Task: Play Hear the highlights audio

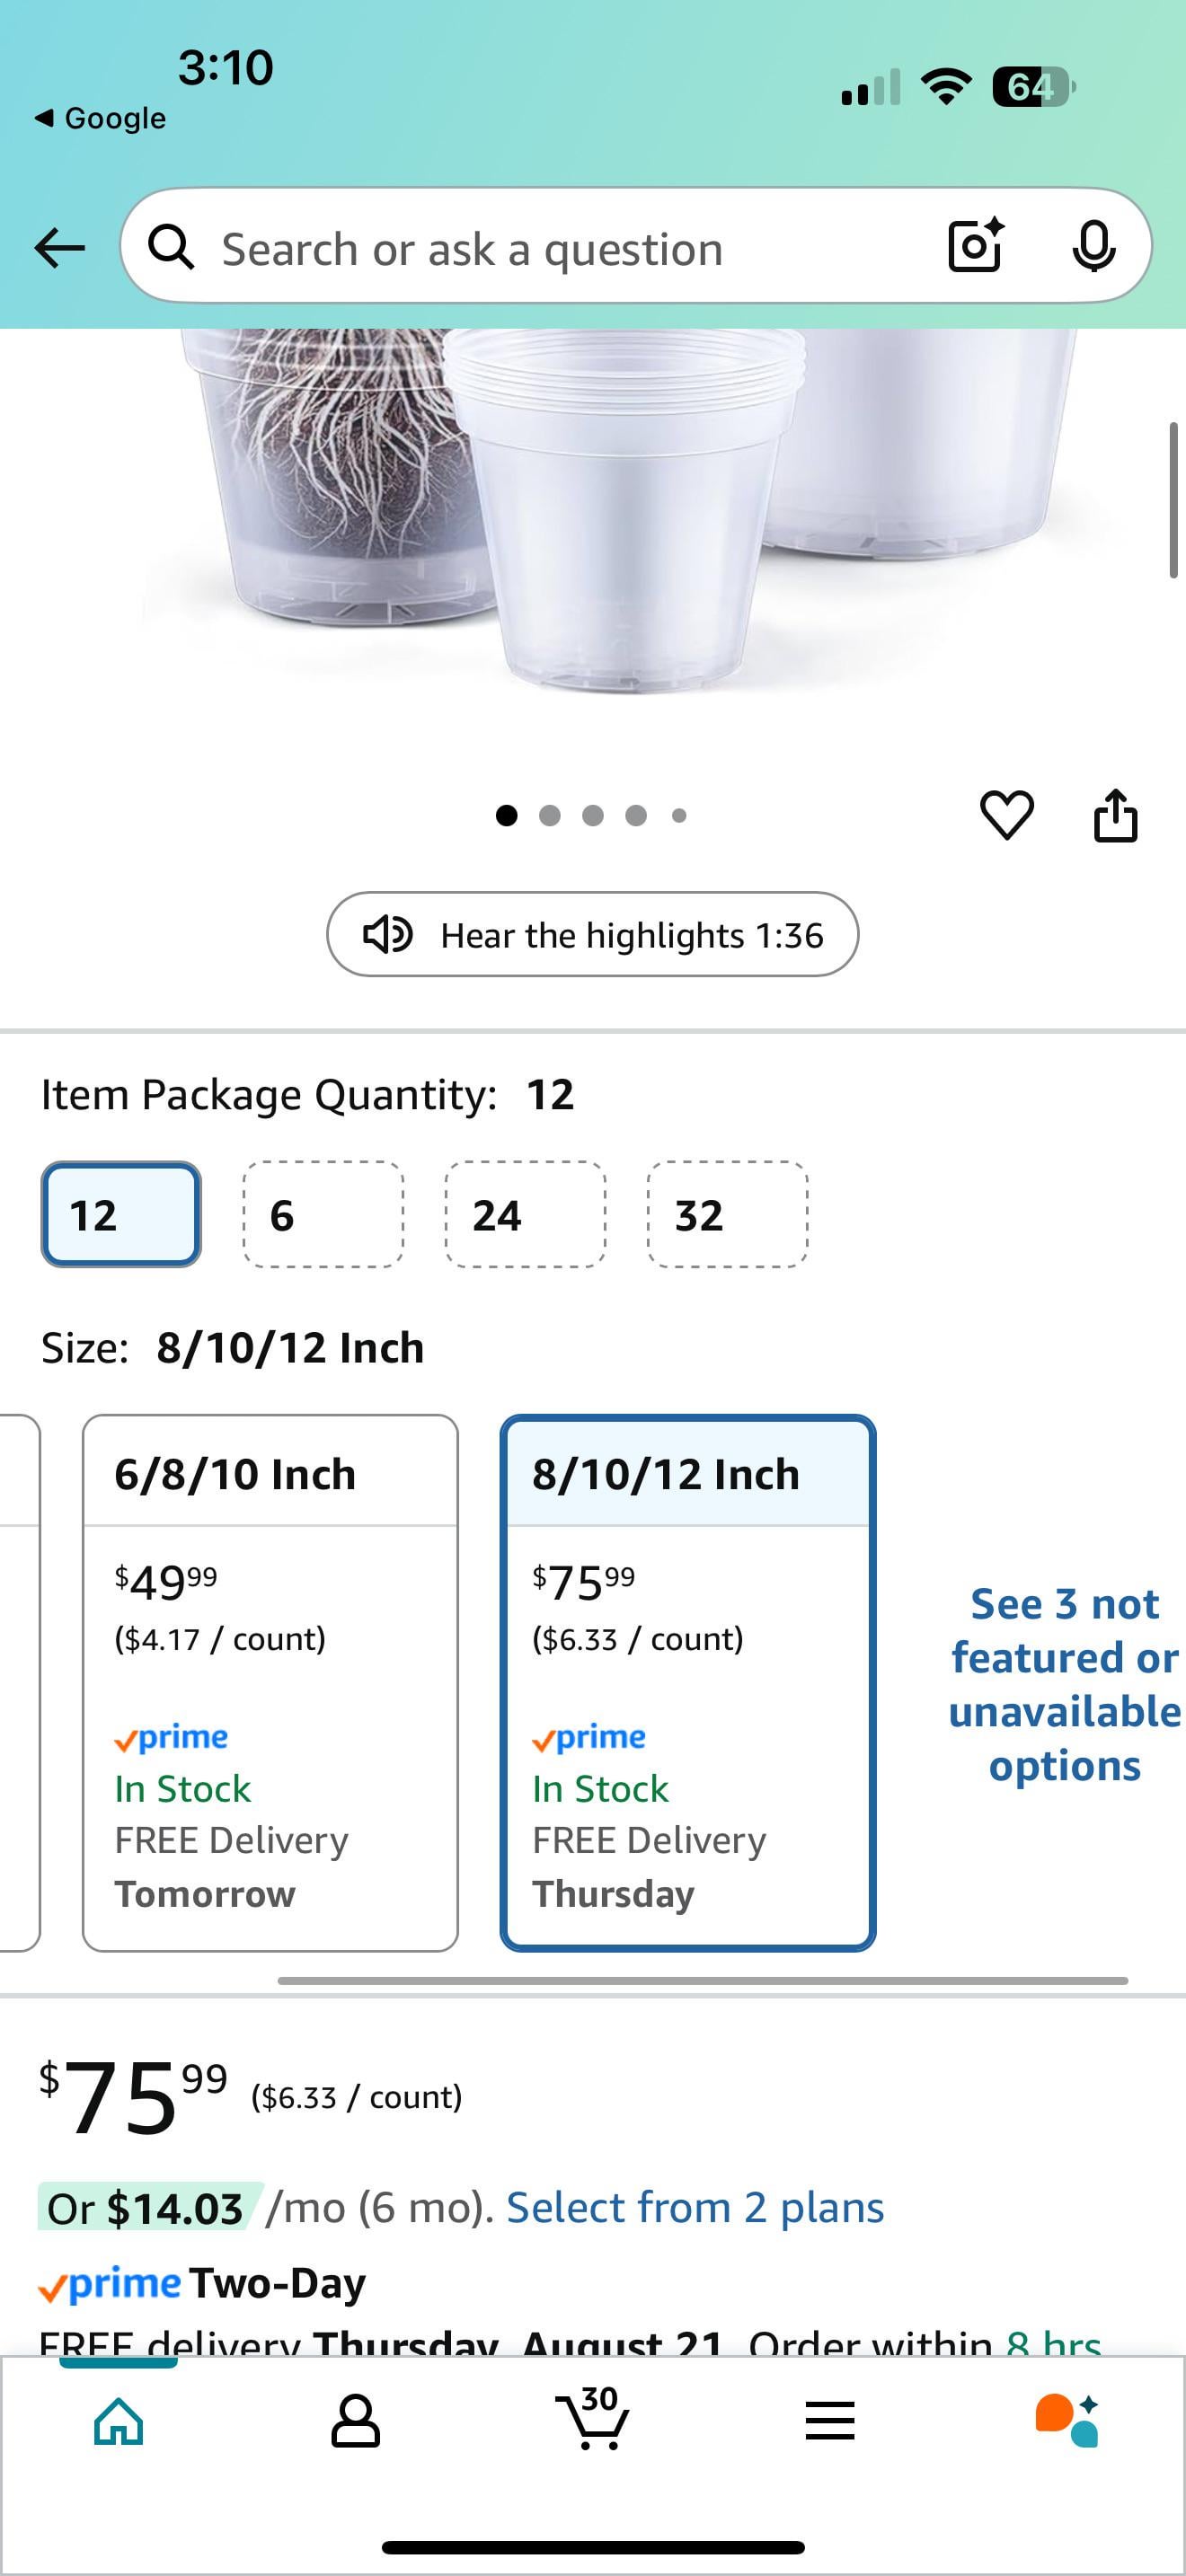Action: [x=593, y=934]
